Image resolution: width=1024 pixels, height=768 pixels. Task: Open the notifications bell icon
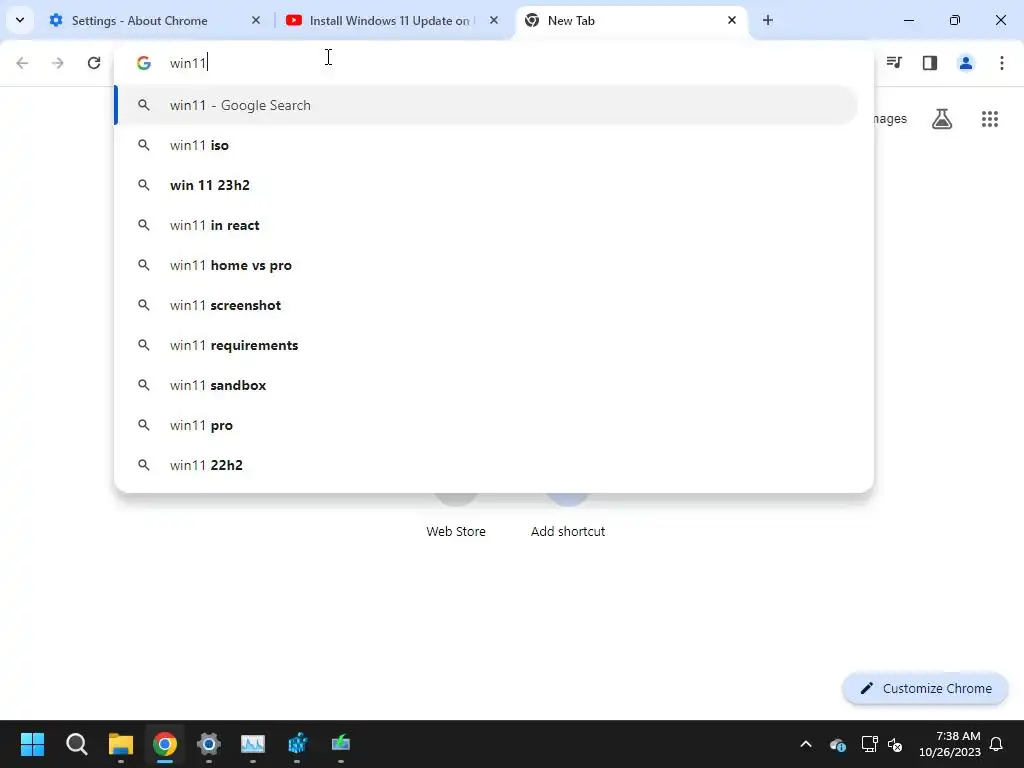tap(997, 744)
